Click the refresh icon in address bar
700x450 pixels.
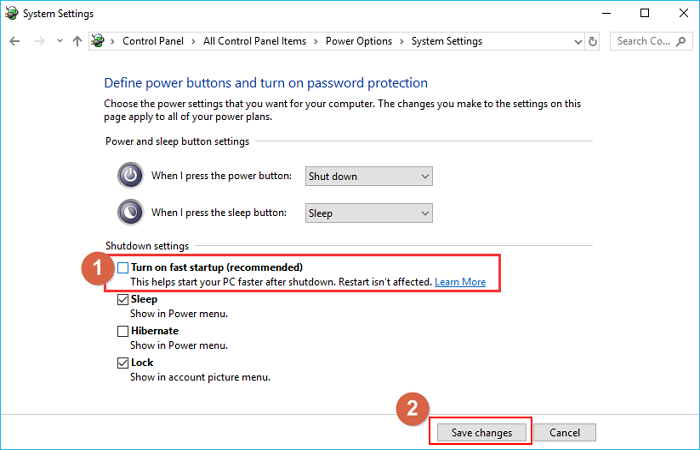(593, 41)
